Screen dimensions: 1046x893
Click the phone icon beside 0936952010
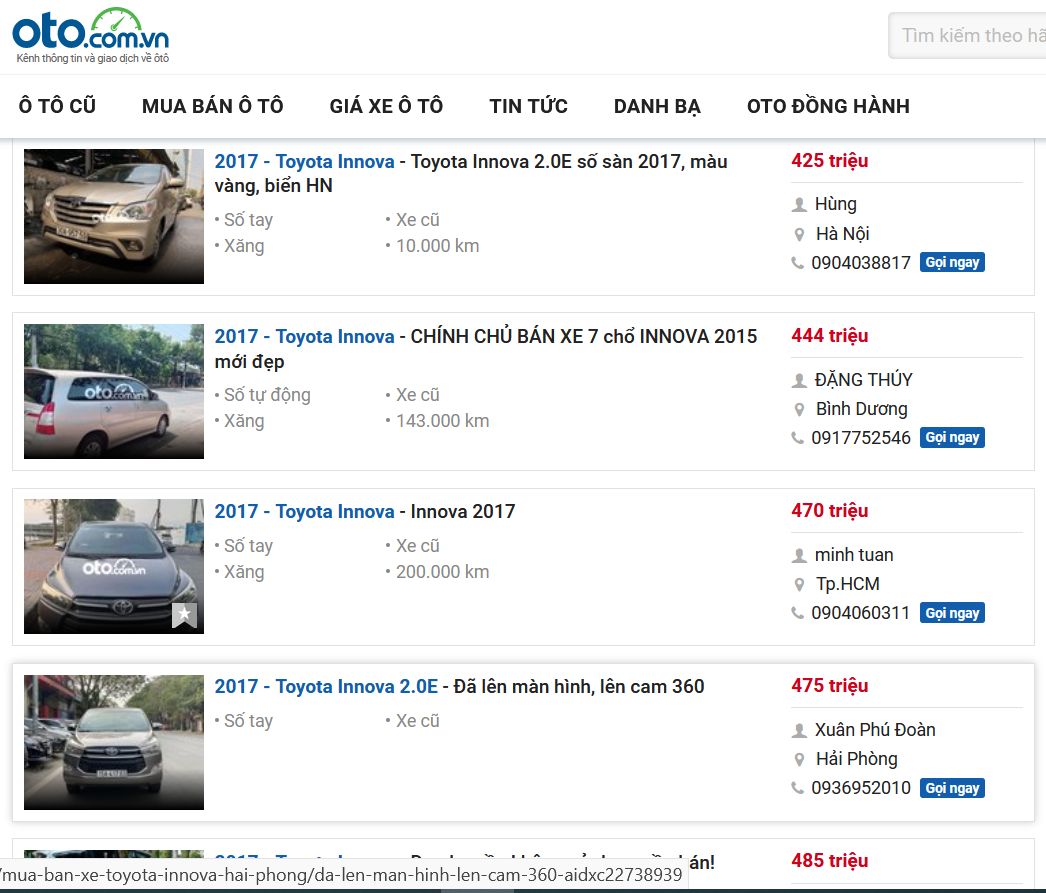(797, 788)
